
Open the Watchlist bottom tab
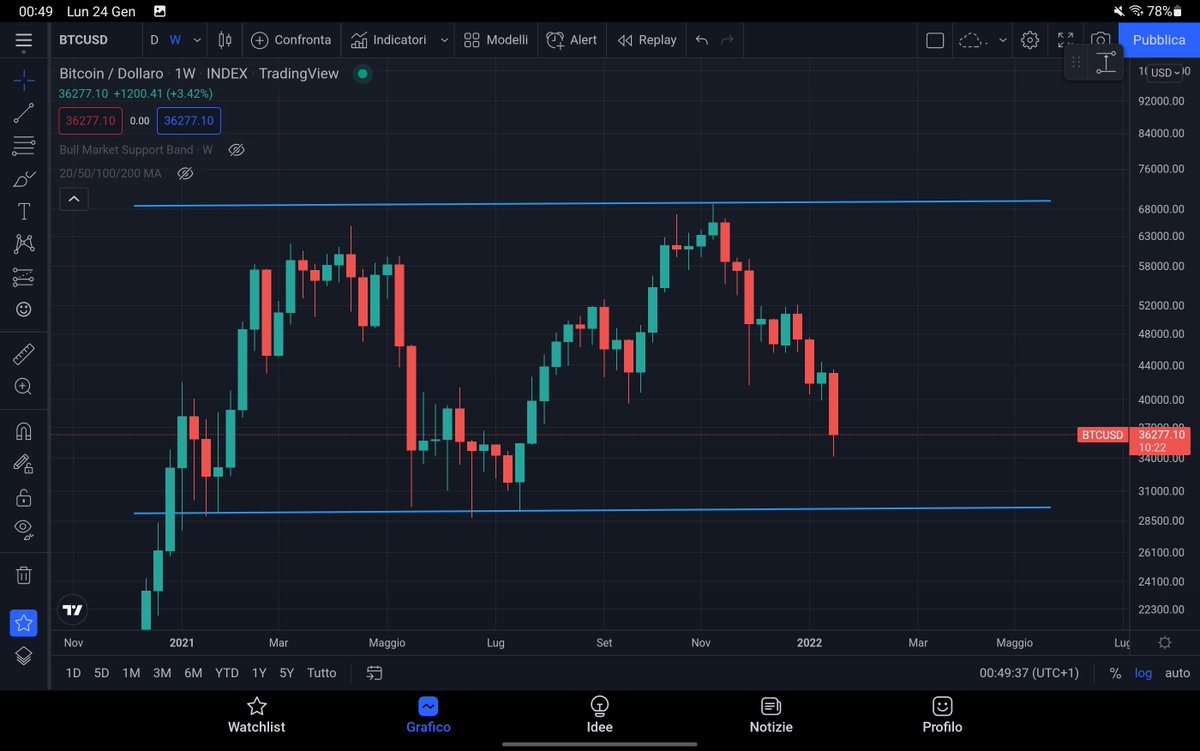point(257,715)
